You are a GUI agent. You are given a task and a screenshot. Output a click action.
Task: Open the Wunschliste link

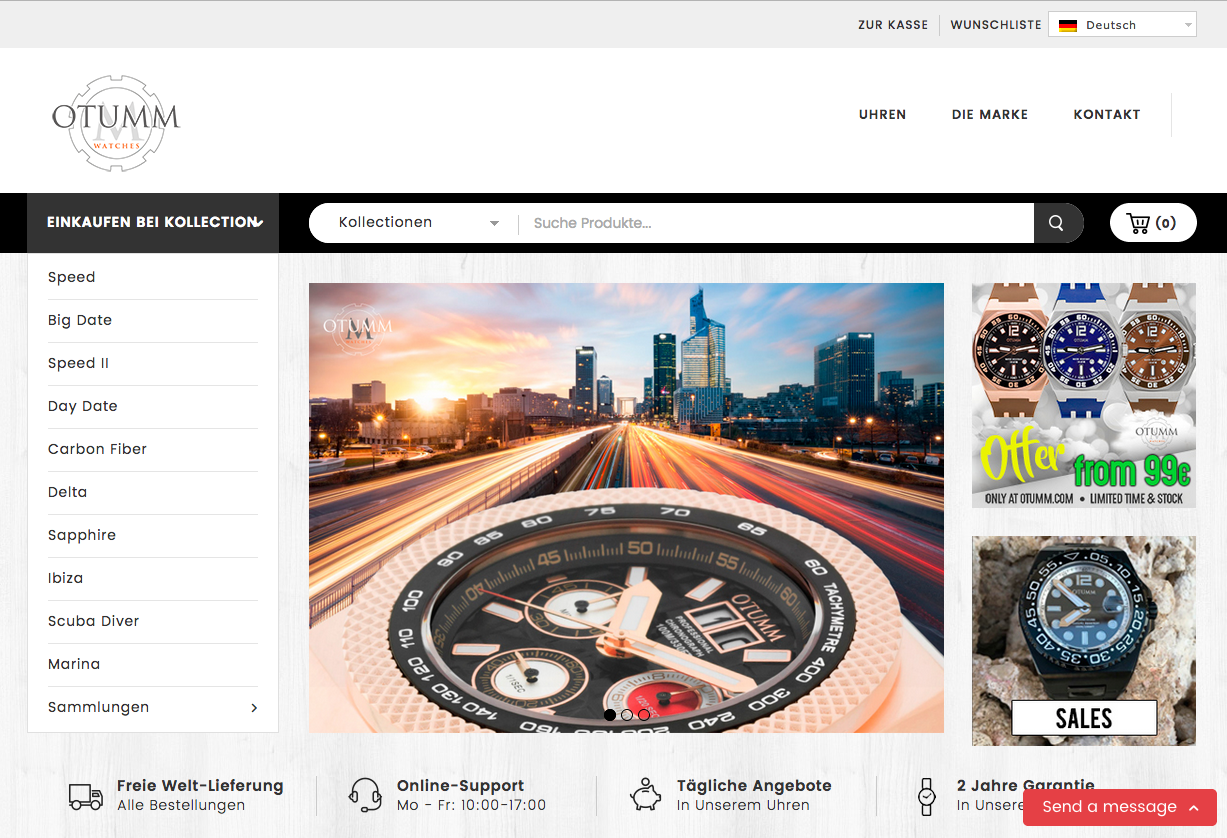(996, 25)
